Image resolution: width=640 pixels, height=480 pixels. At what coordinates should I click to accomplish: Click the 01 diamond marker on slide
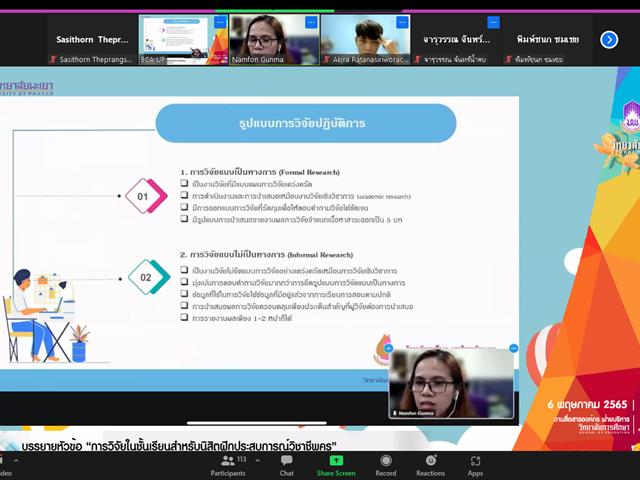tap(146, 196)
